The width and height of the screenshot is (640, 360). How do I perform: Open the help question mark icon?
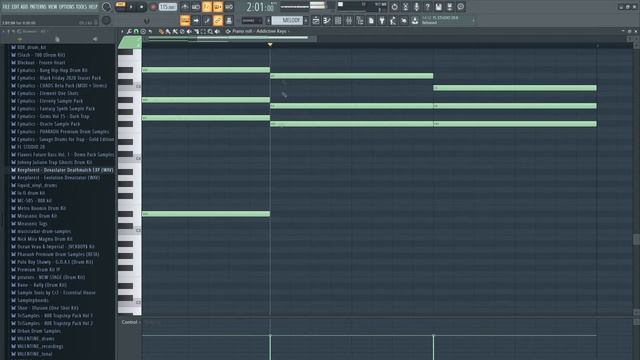click(427, 7)
